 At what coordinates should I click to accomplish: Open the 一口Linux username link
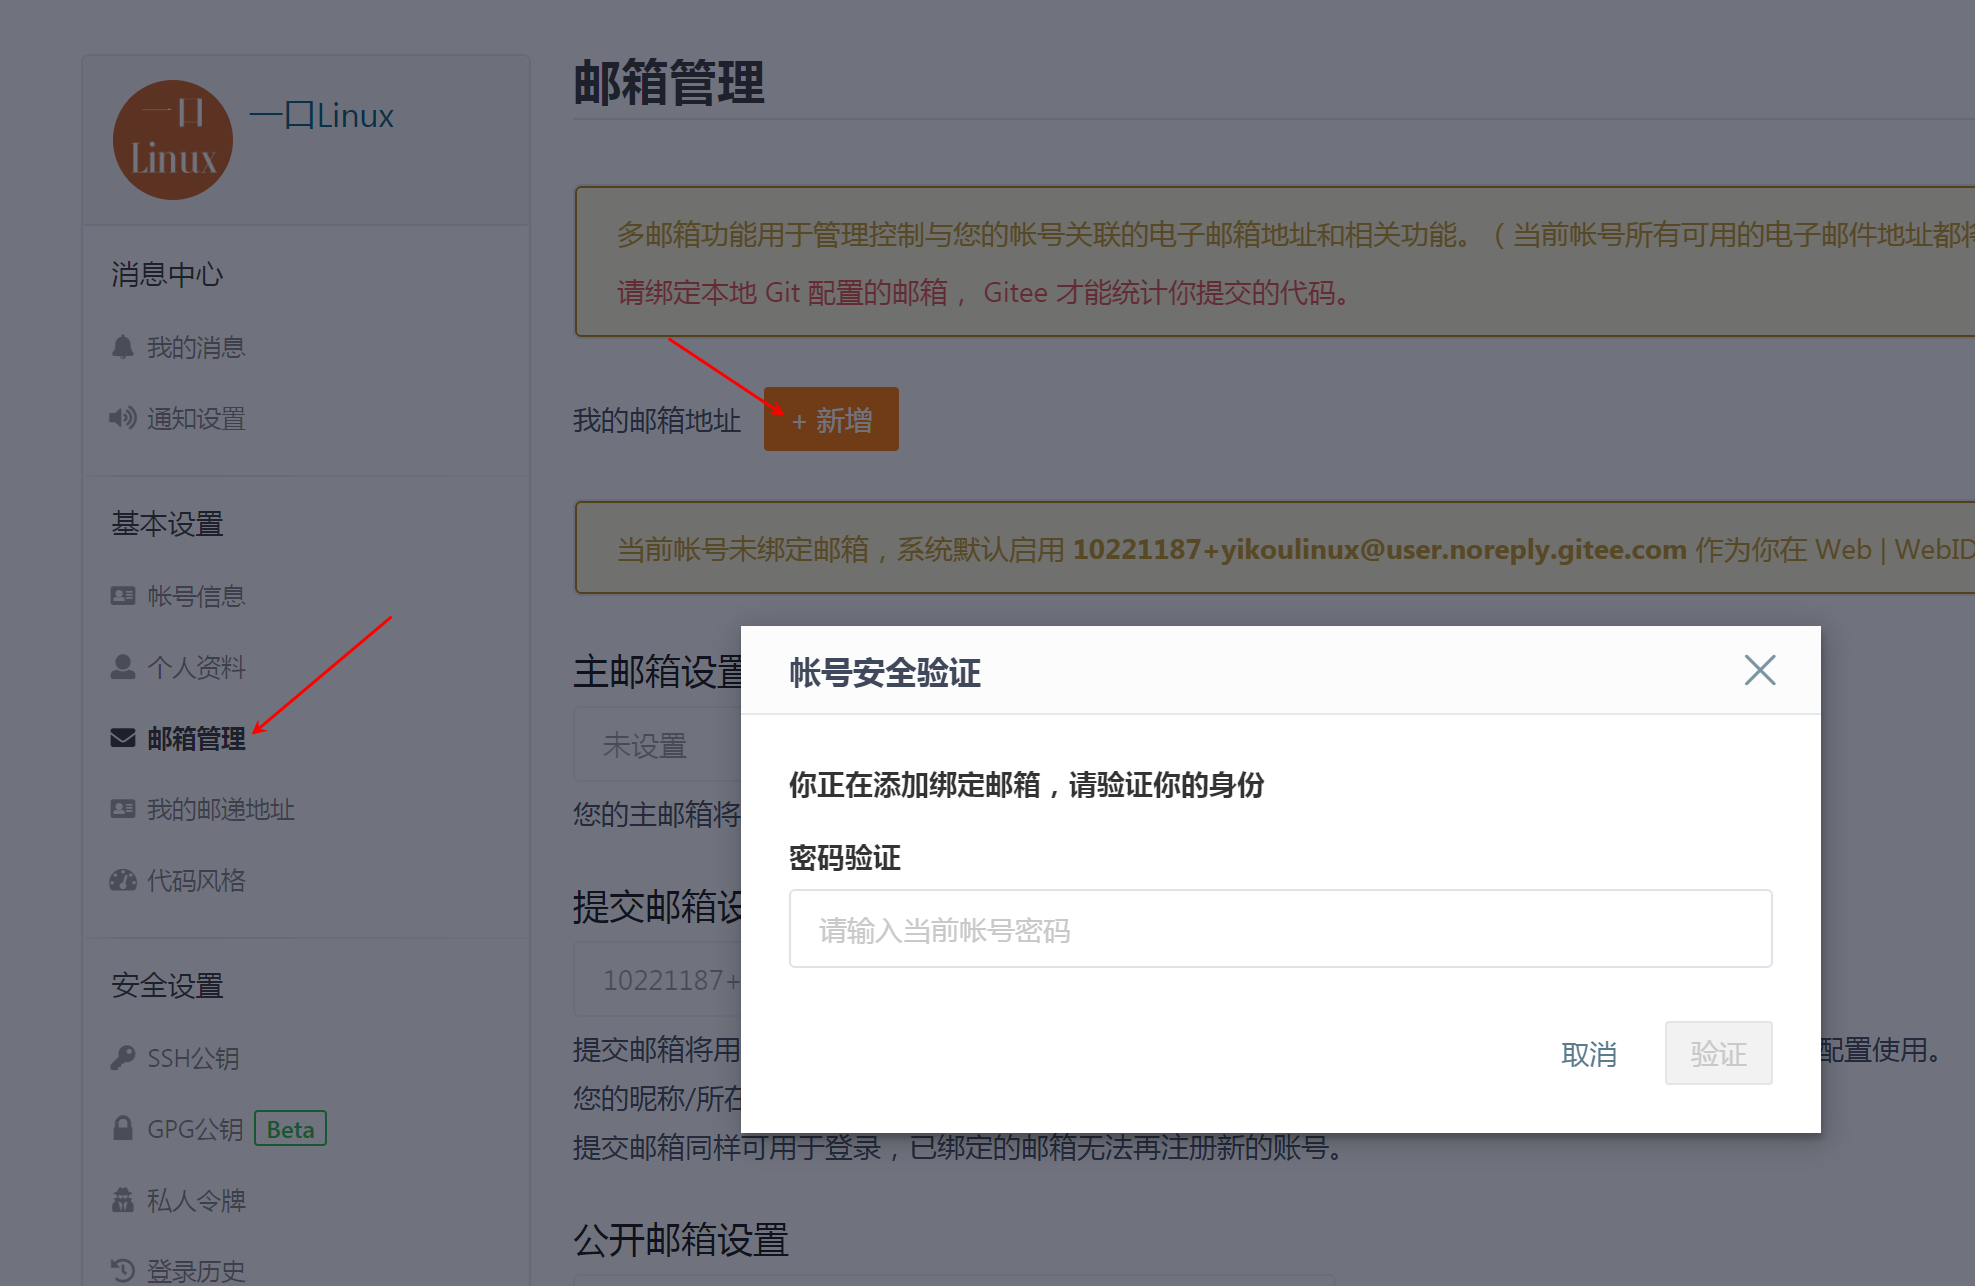(321, 115)
